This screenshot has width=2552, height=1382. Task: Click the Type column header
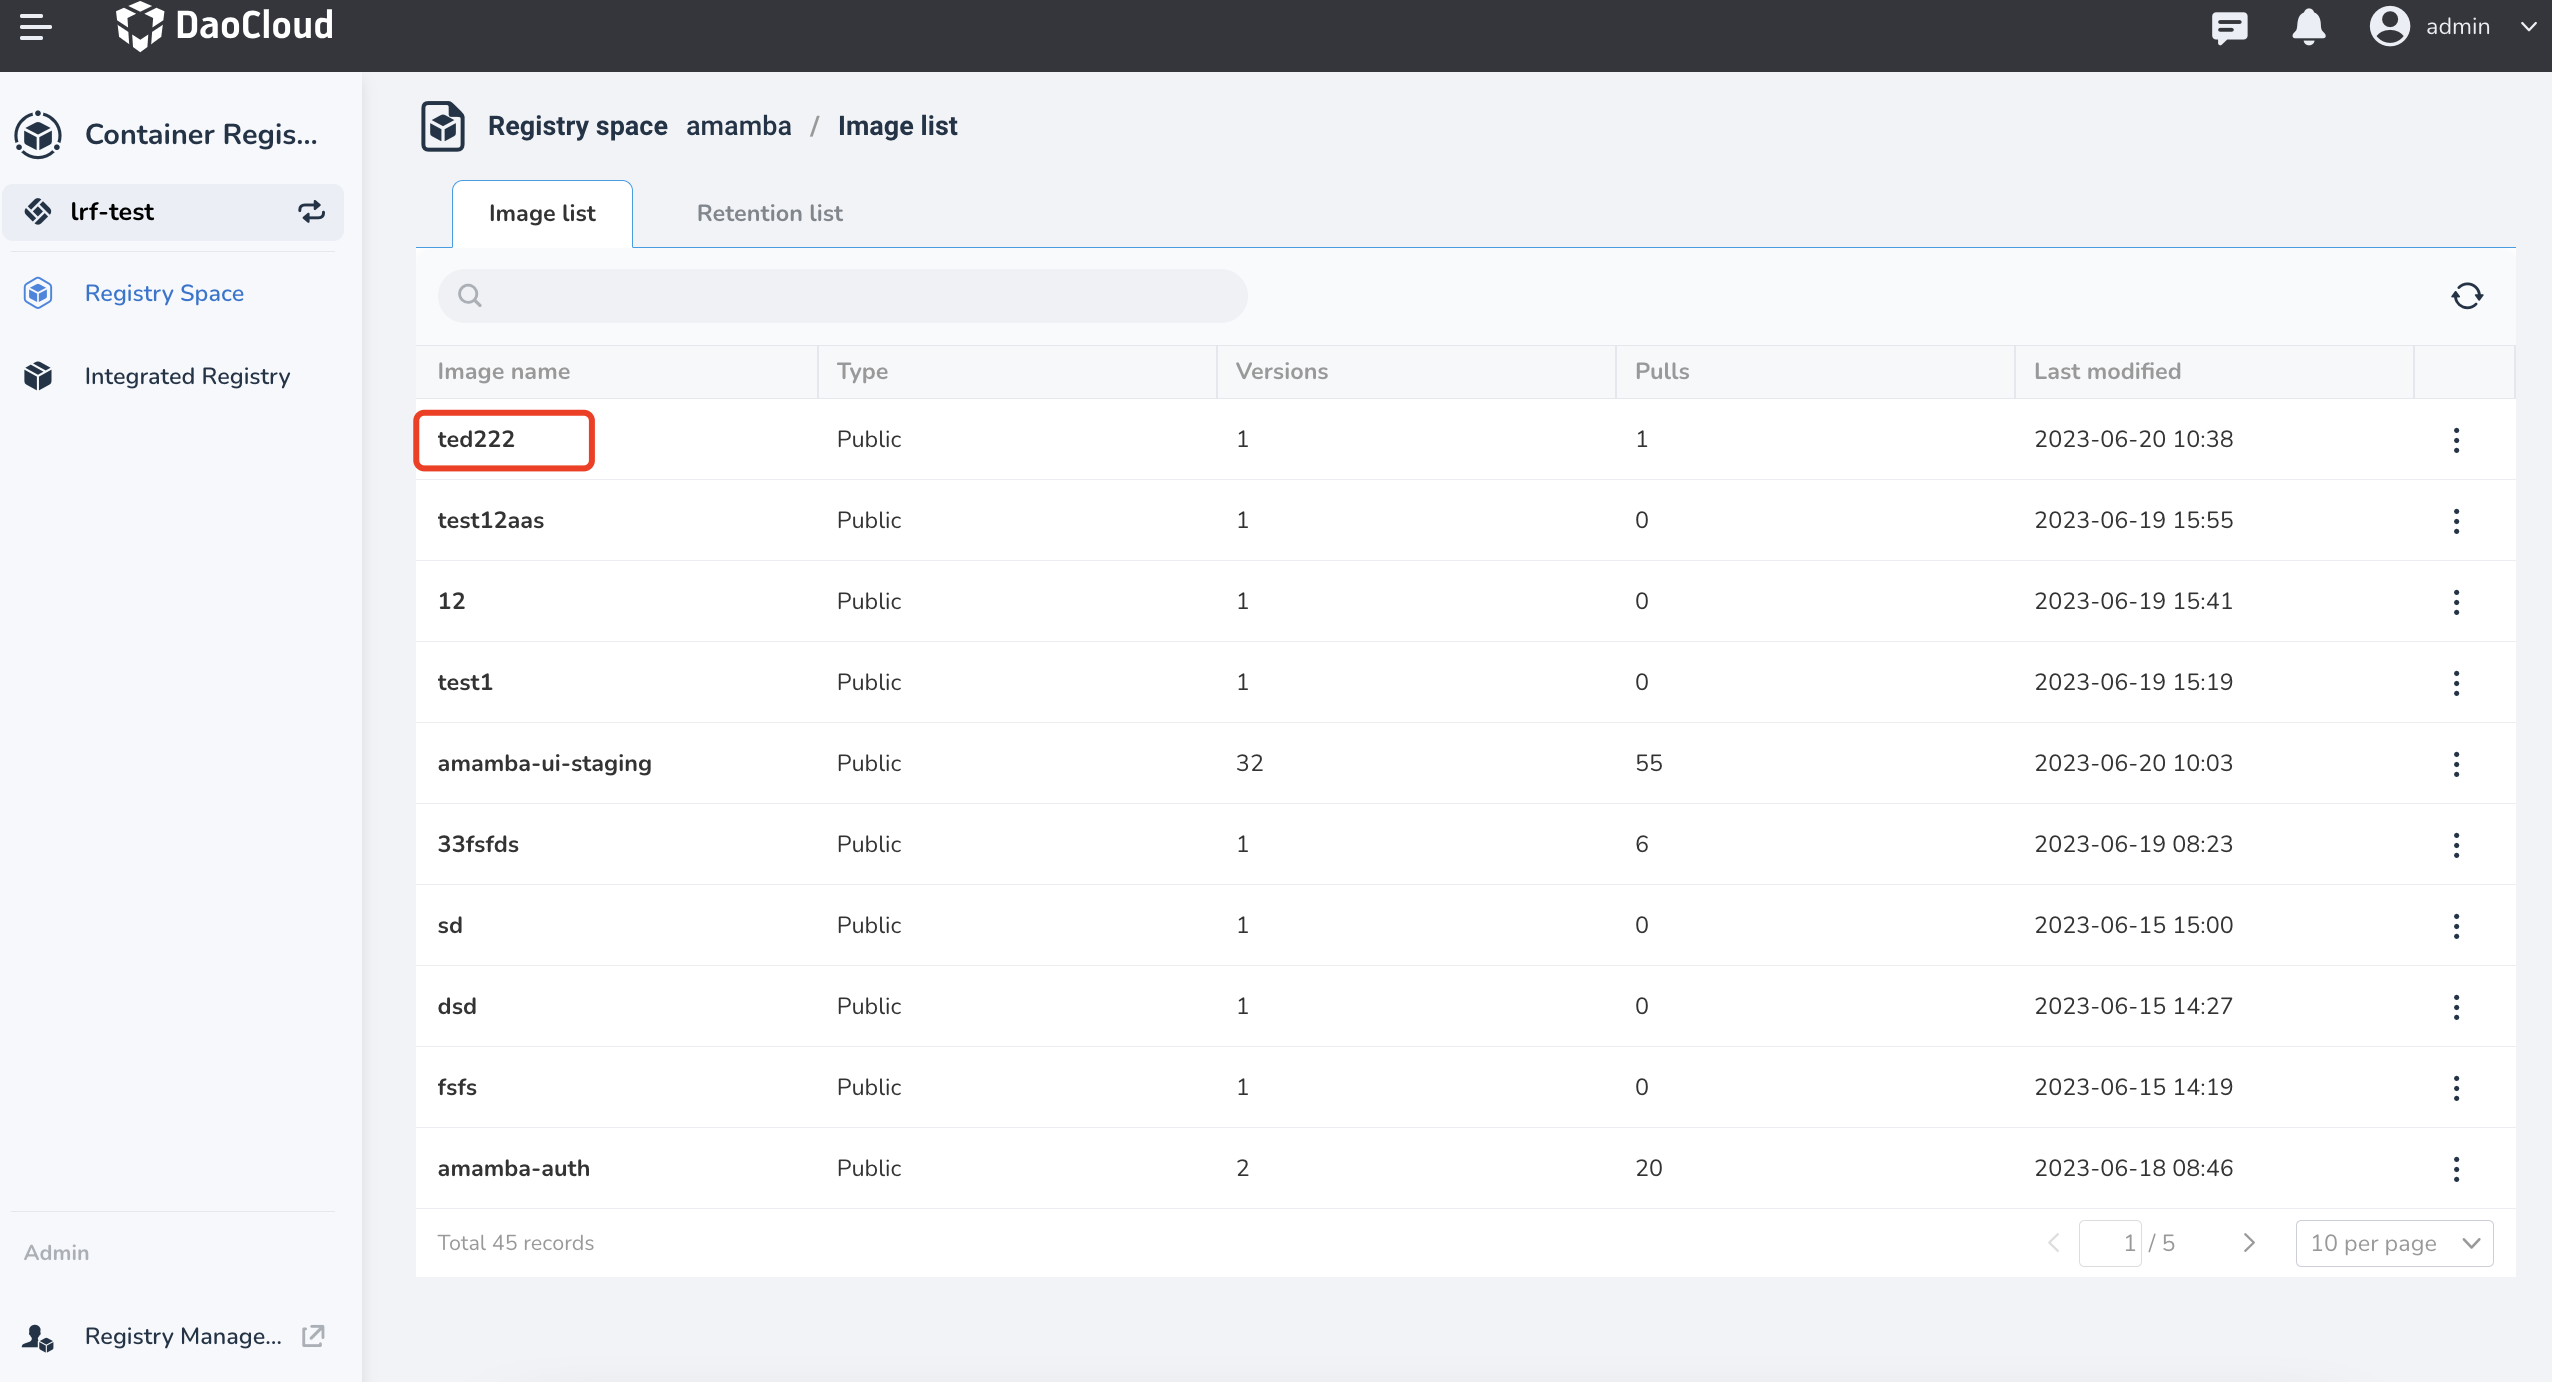click(x=862, y=371)
